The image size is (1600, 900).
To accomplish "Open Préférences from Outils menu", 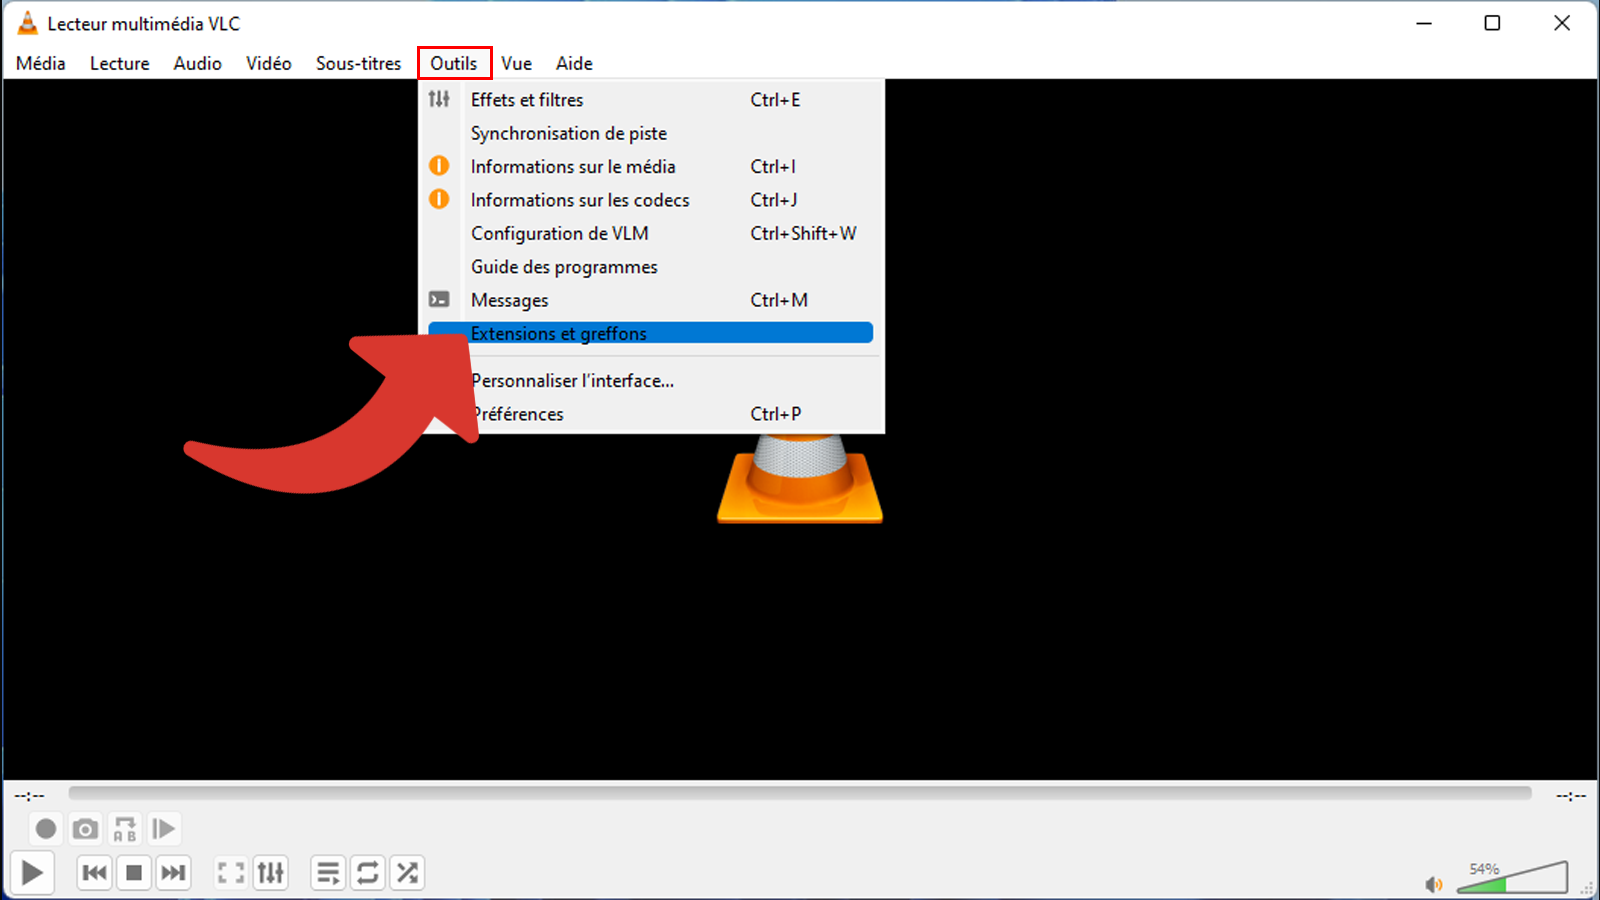I will (651, 414).
